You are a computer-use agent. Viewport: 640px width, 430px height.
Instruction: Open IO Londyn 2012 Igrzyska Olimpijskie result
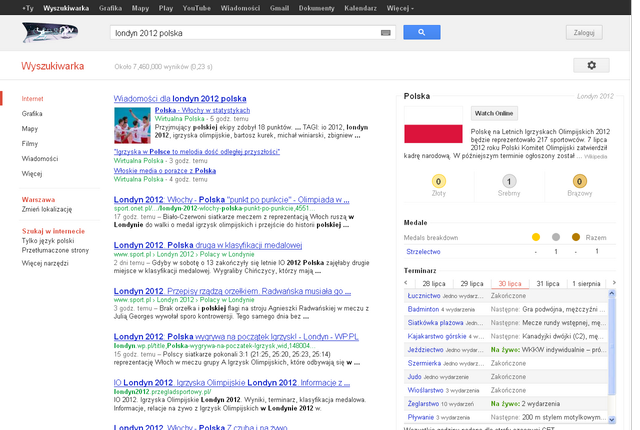[x=232, y=383]
